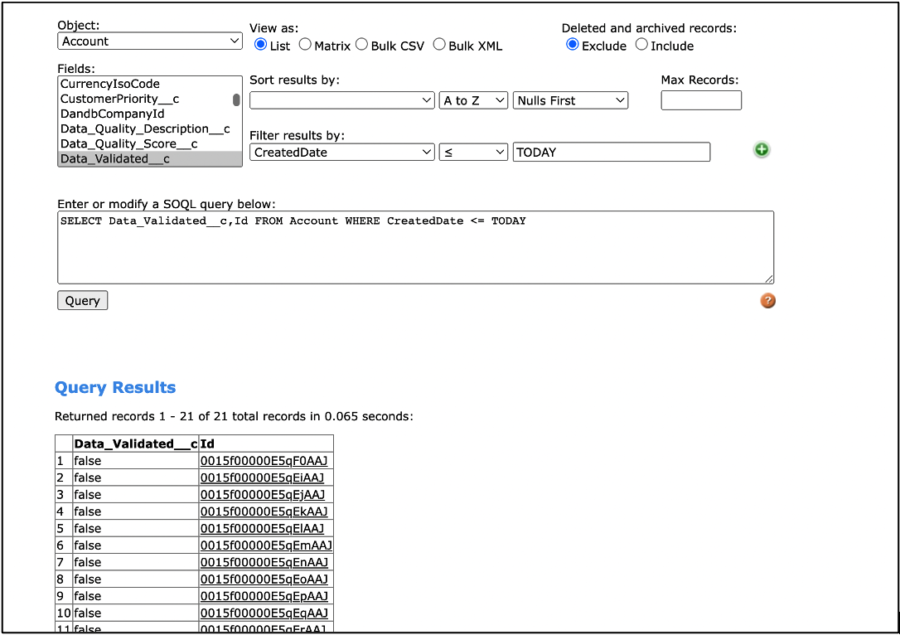
Task: Open the CreatedDate filter field dropdown
Action: click(x=342, y=151)
